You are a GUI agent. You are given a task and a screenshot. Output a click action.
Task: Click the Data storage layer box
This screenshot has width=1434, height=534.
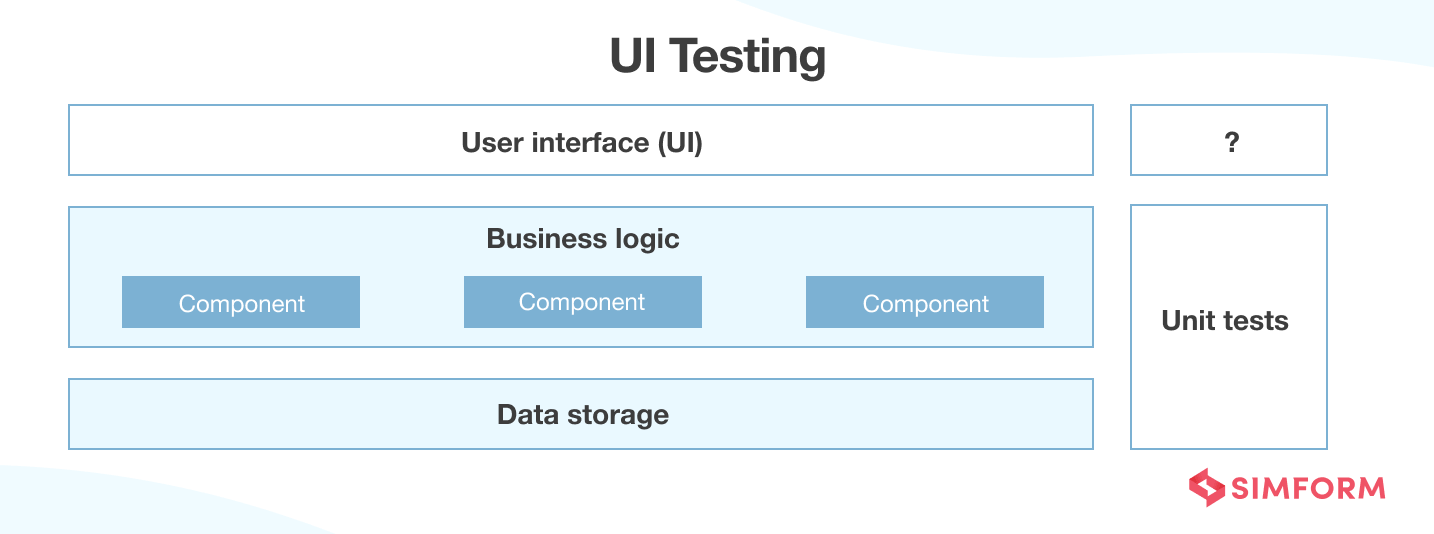coord(580,414)
